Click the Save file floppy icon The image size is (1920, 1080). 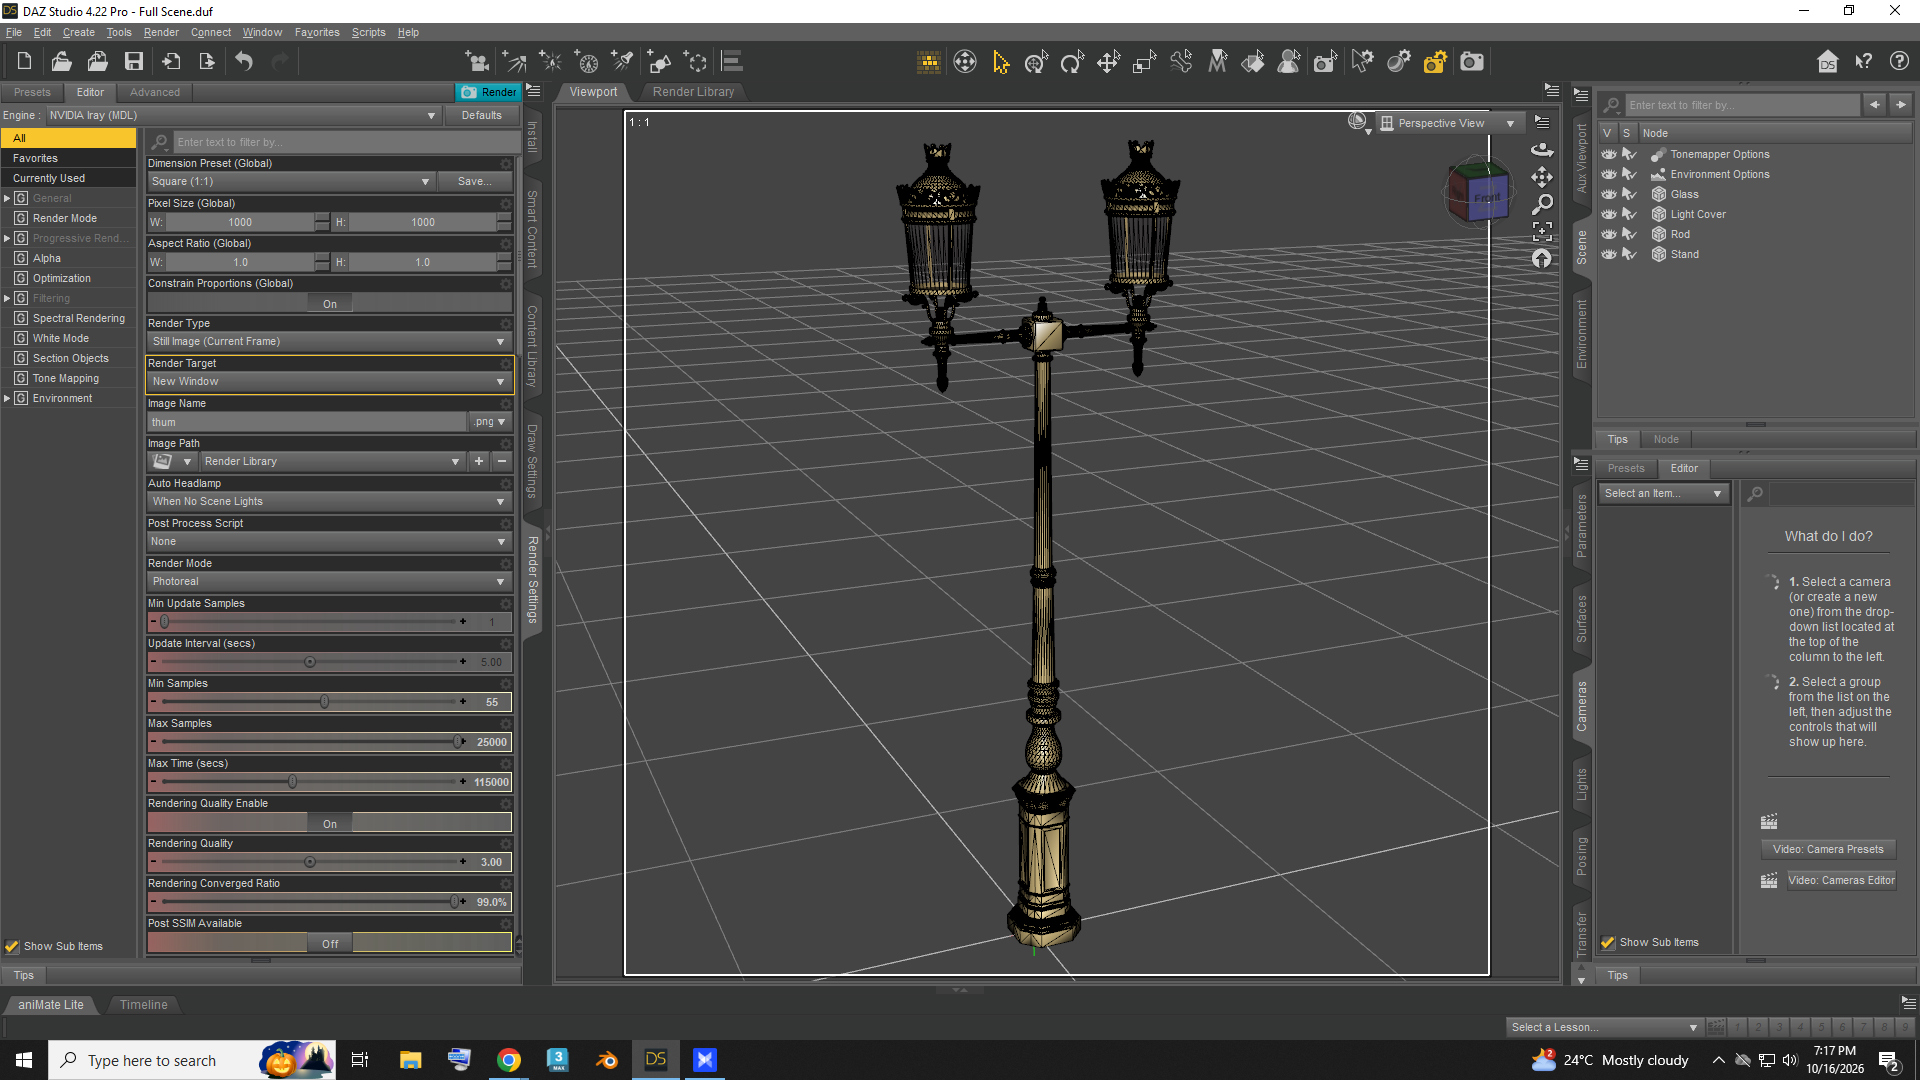pos(133,62)
